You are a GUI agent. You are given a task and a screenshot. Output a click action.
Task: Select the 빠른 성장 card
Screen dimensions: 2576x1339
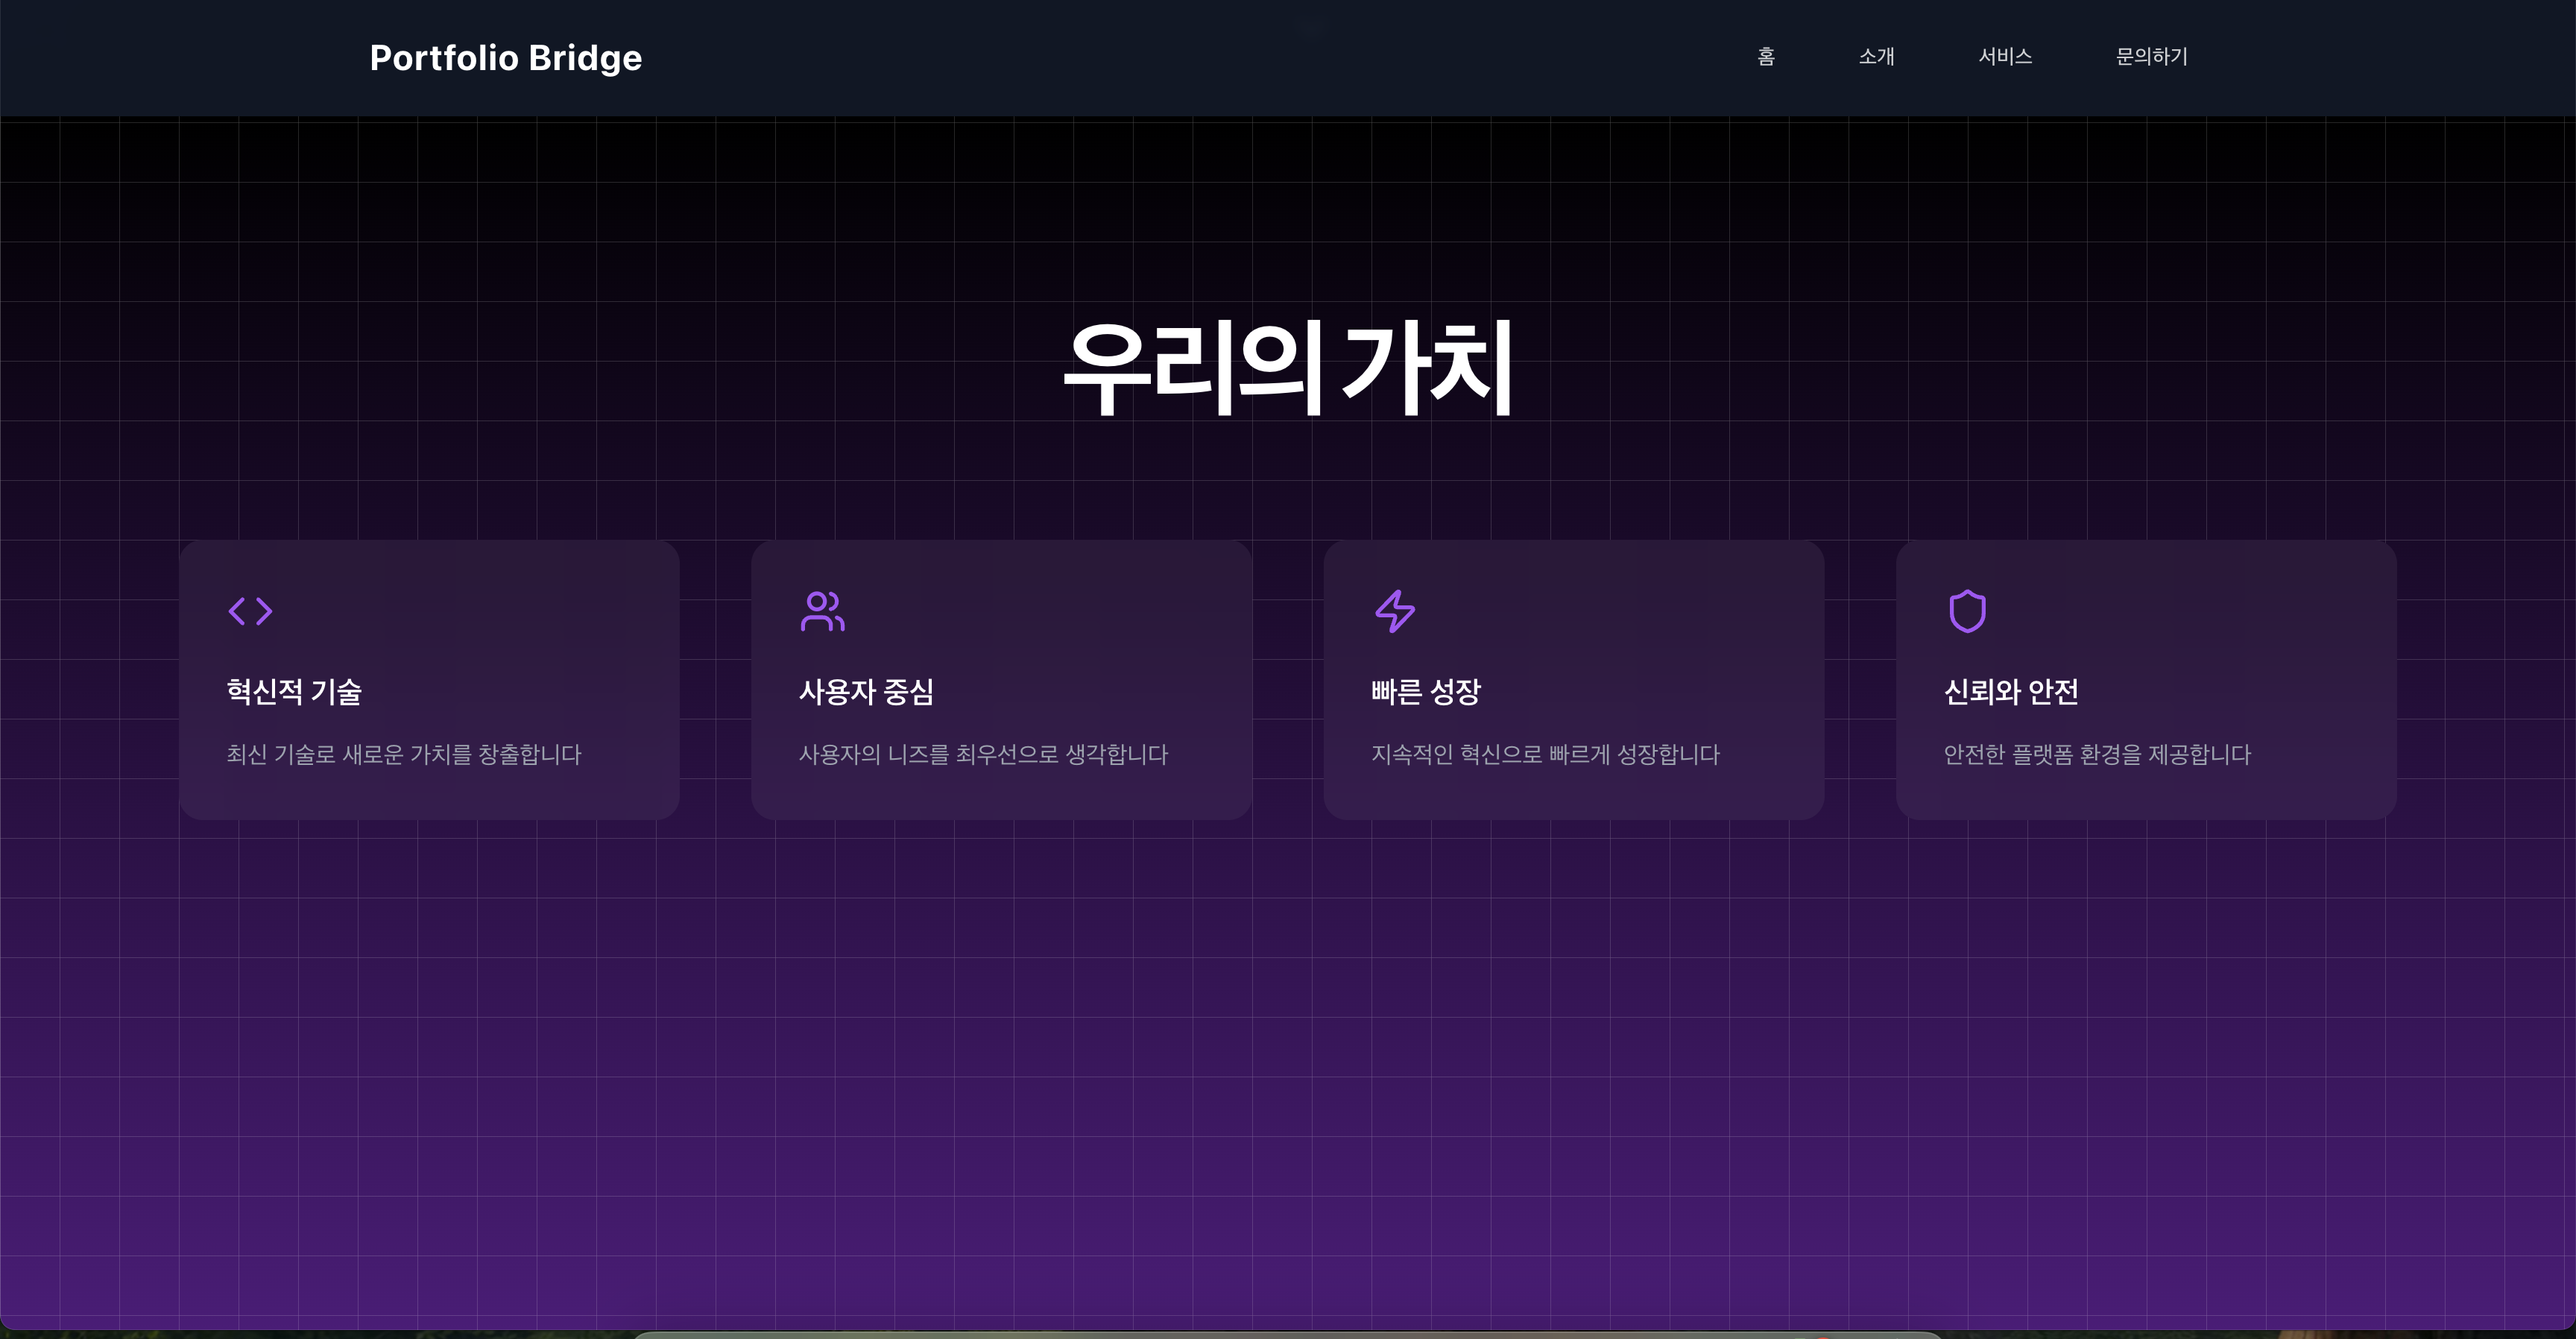point(1574,681)
